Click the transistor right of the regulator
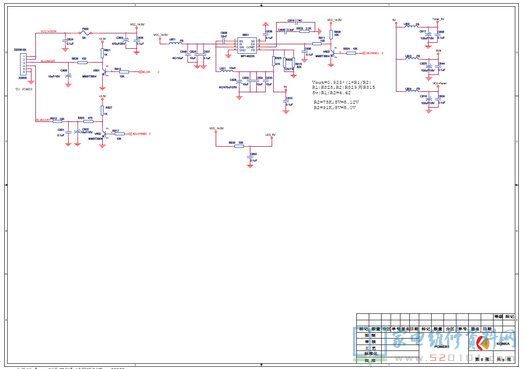Image resolution: width=525 pixels, height=369 pixels. click(x=332, y=53)
